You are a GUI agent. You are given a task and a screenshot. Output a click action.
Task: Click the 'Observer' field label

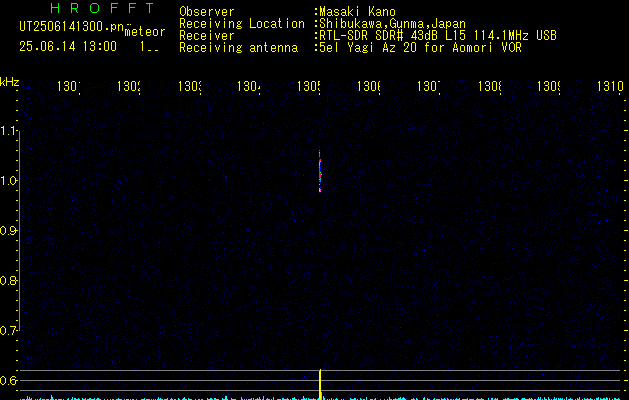click(x=207, y=12)
